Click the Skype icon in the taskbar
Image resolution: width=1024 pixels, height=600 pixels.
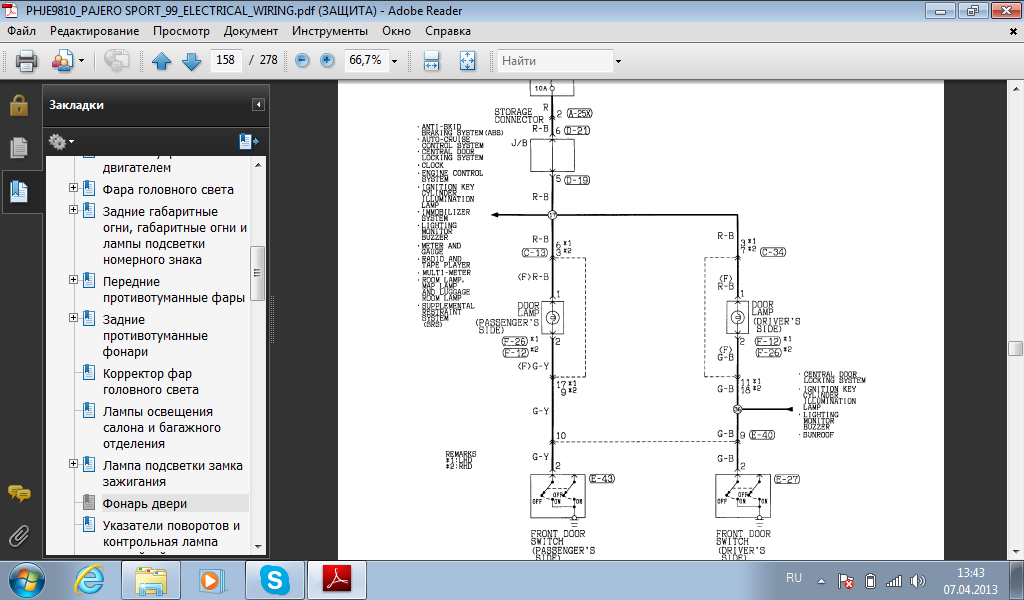(x=271, y=579)
